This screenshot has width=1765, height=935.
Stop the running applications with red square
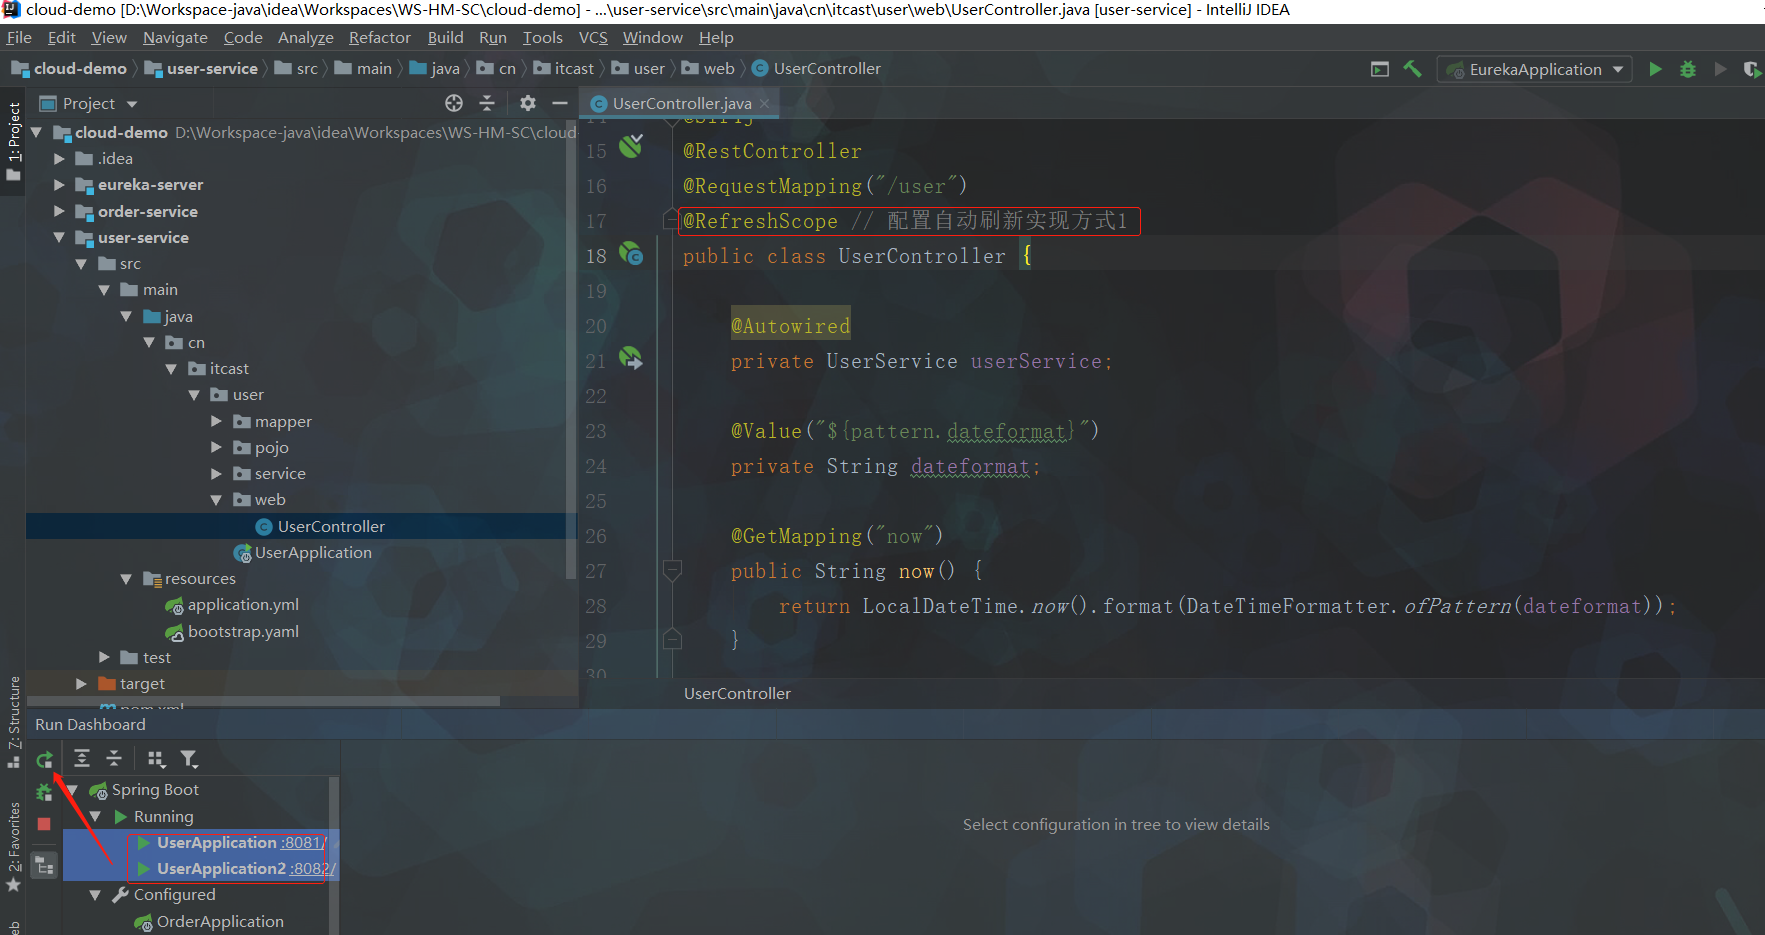point(44,824)
